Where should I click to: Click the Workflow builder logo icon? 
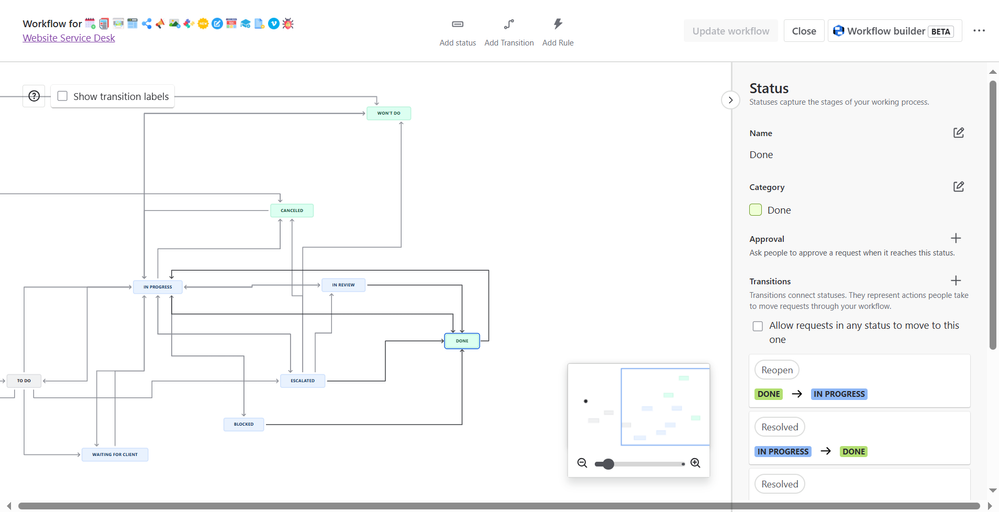[838, 31]
